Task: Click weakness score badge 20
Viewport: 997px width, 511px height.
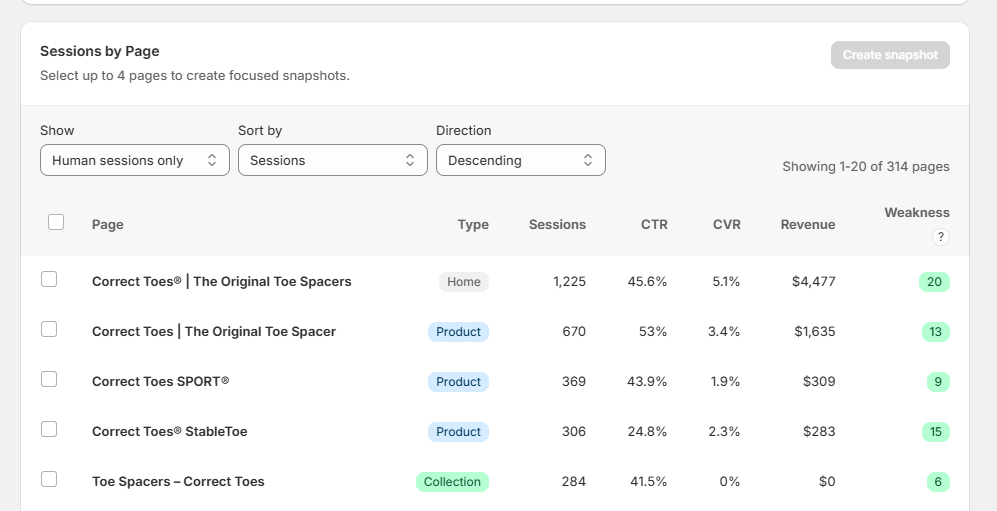Action: tap(934, 282)
